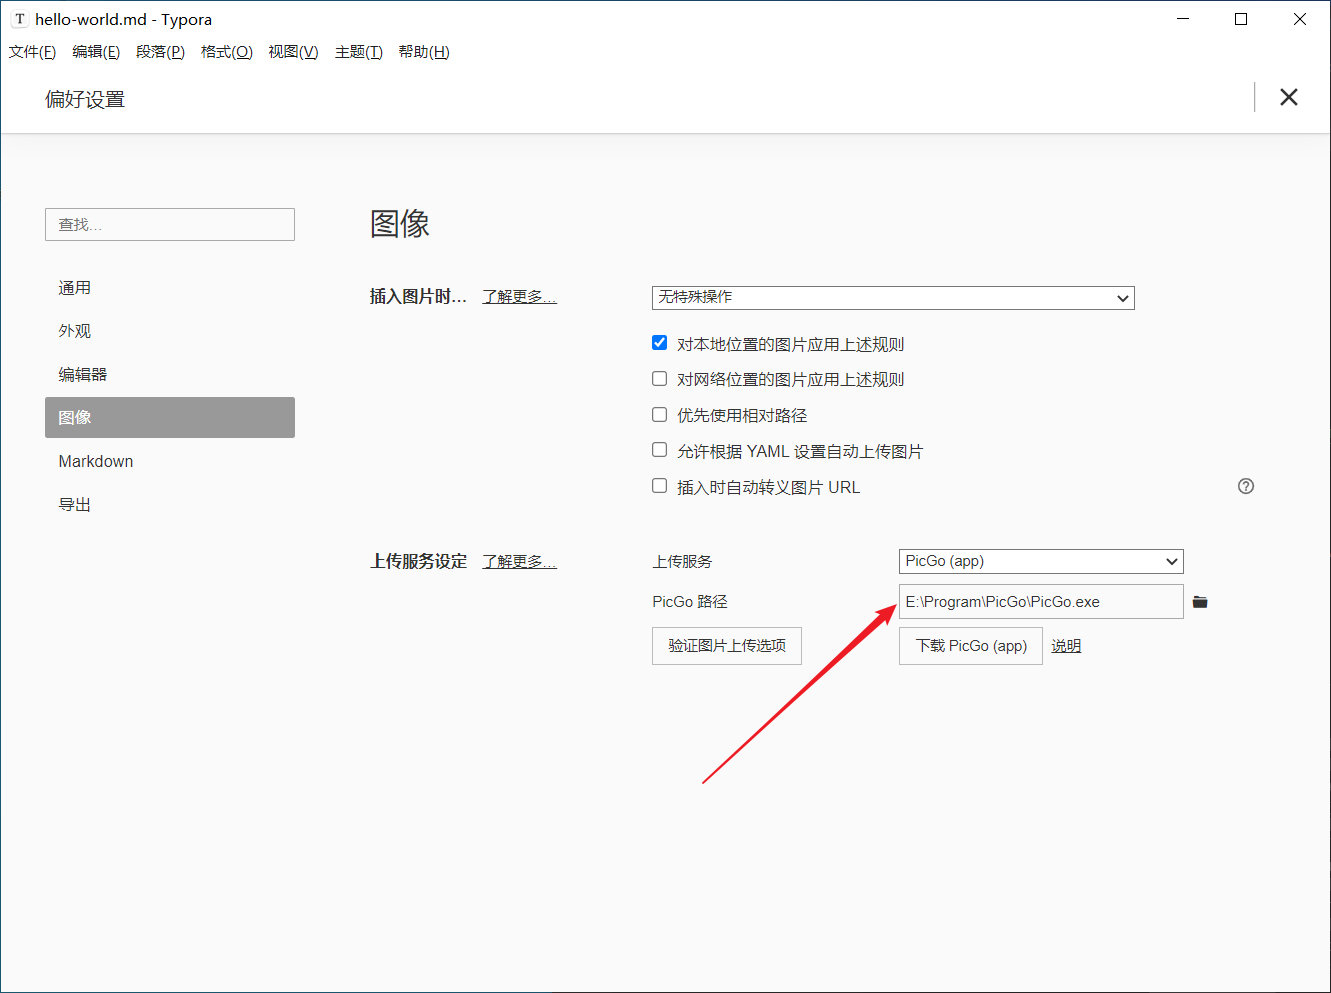Select Markdown settings category in sidebar
Viewport: 1331px width, 993px height.
click(96, 461)
